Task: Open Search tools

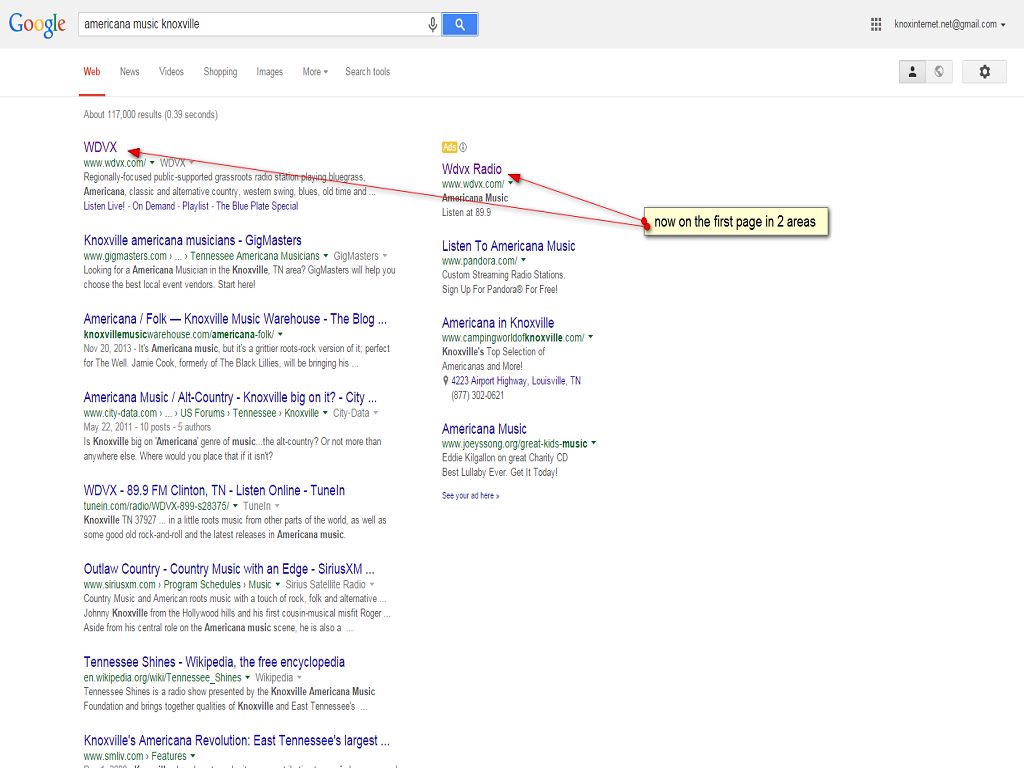Action: coord(368,71)
